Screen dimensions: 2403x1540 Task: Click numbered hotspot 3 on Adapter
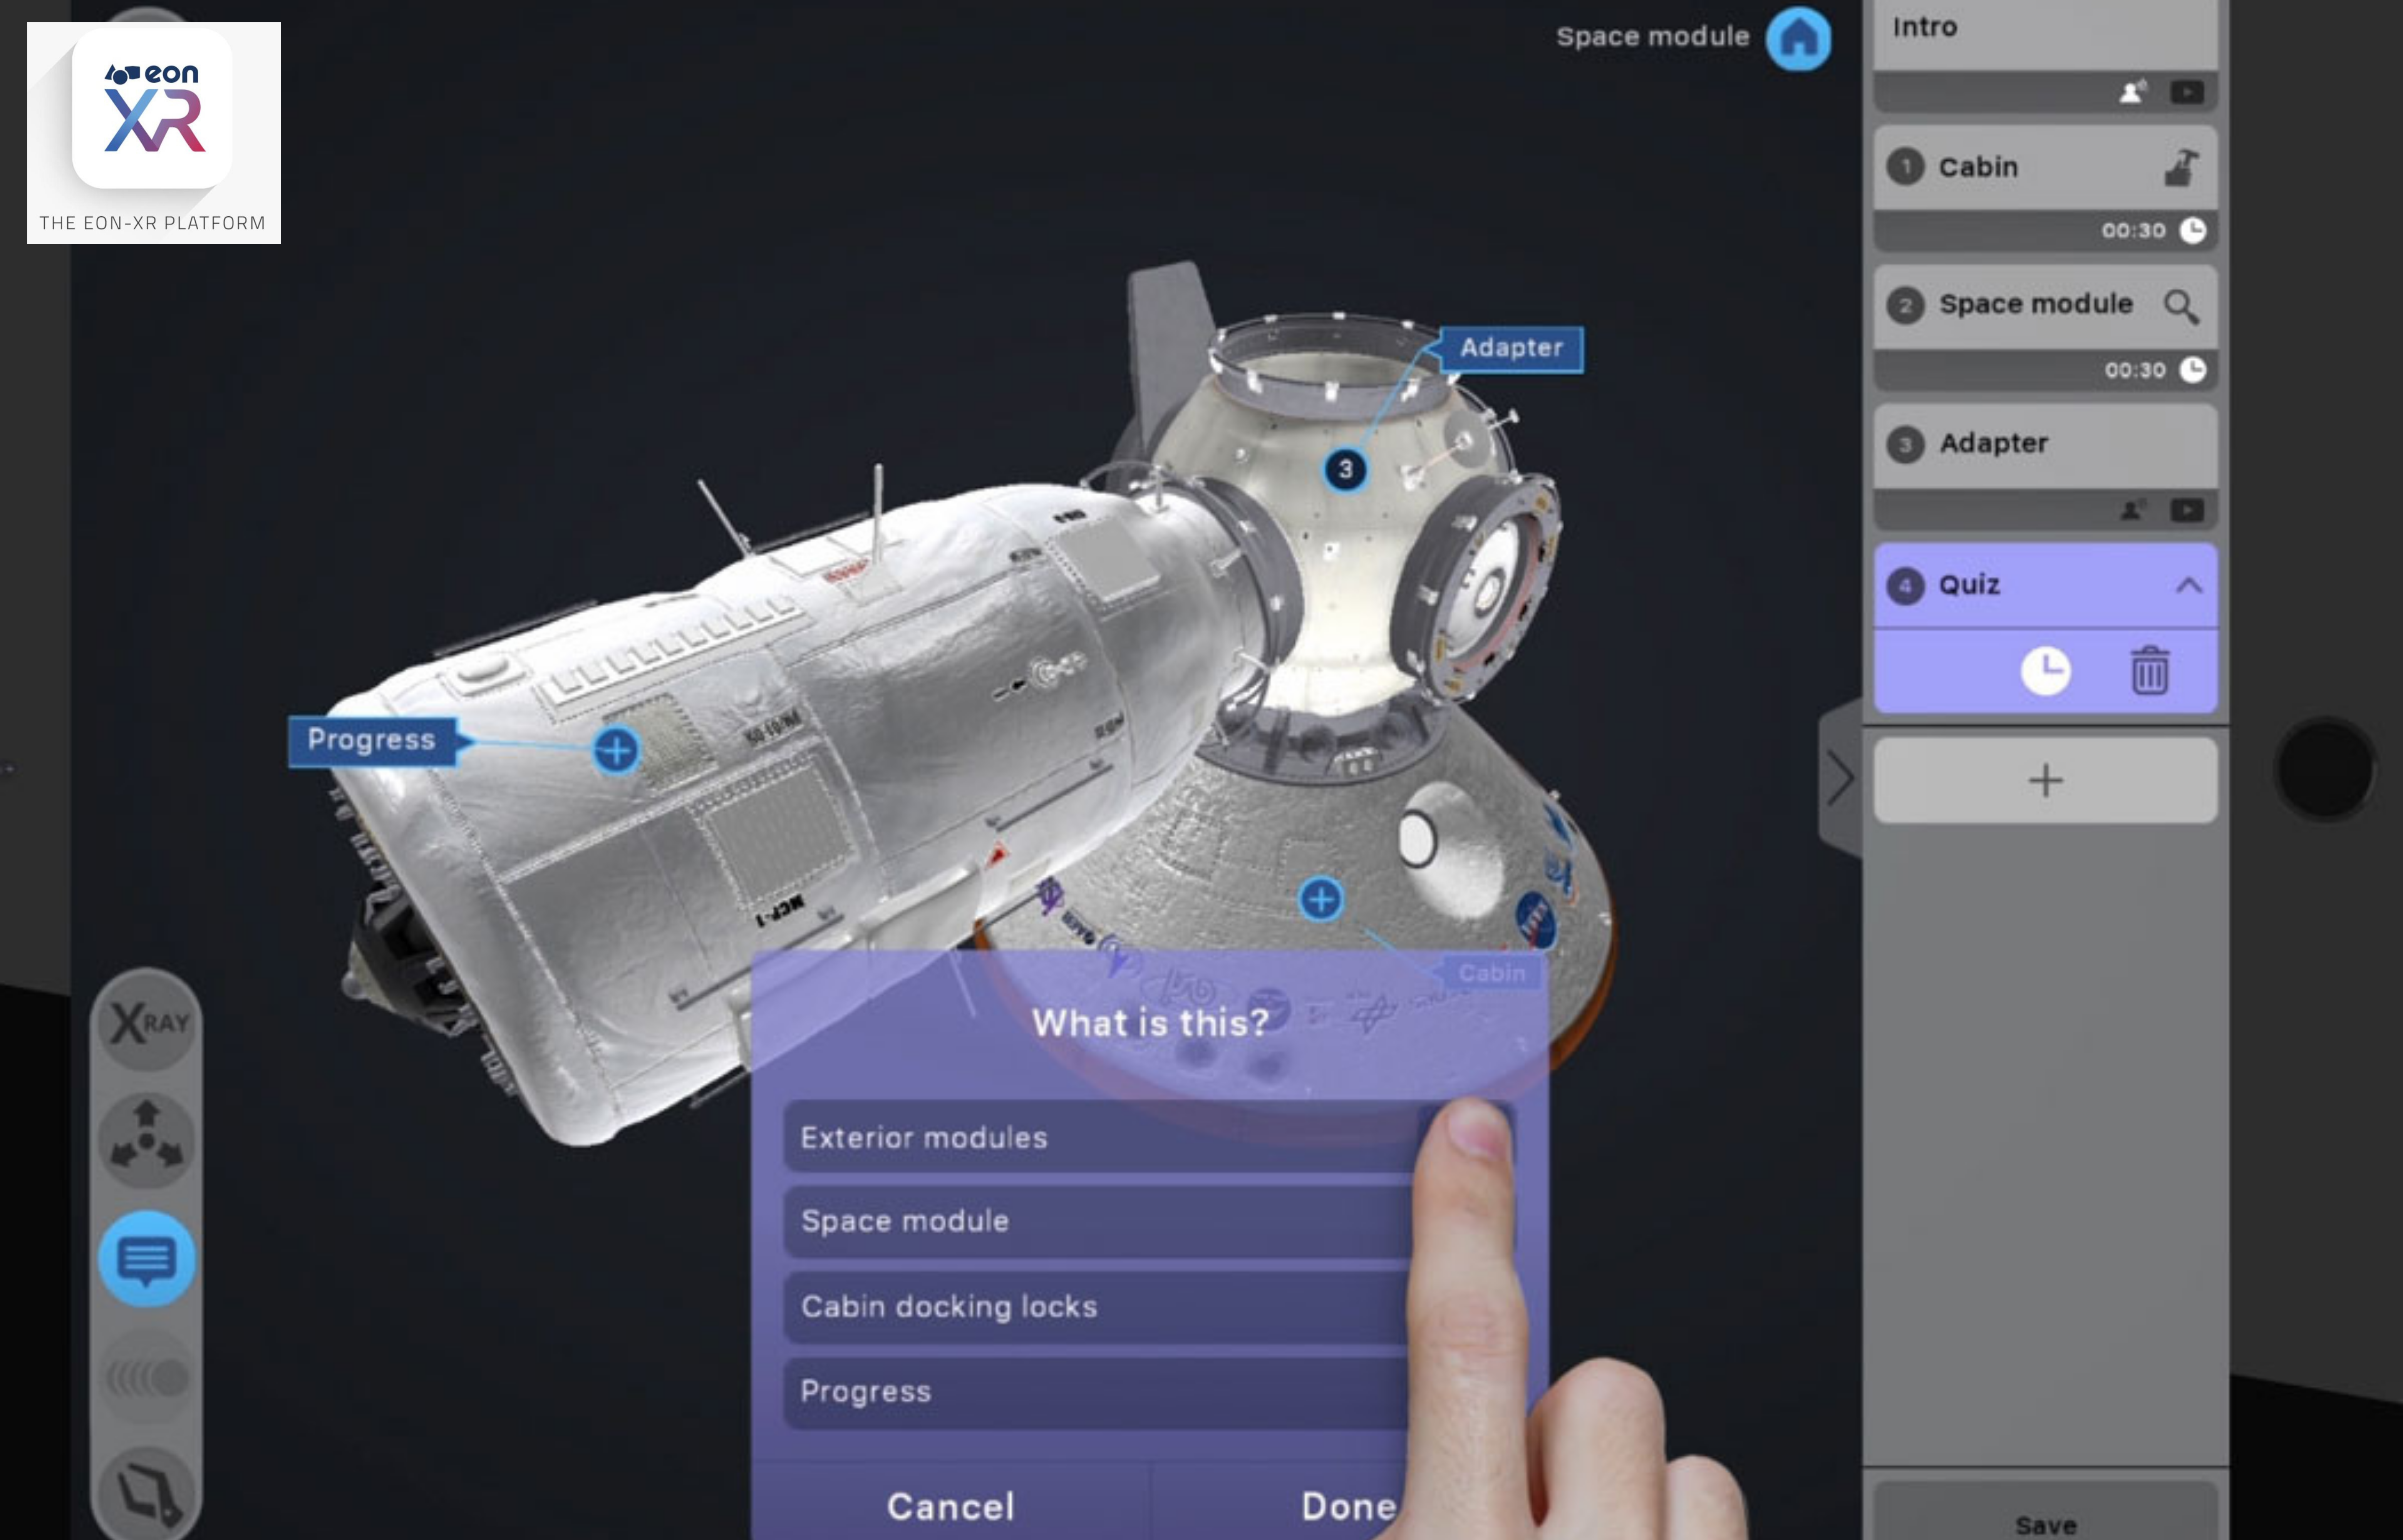[1345, 469]
